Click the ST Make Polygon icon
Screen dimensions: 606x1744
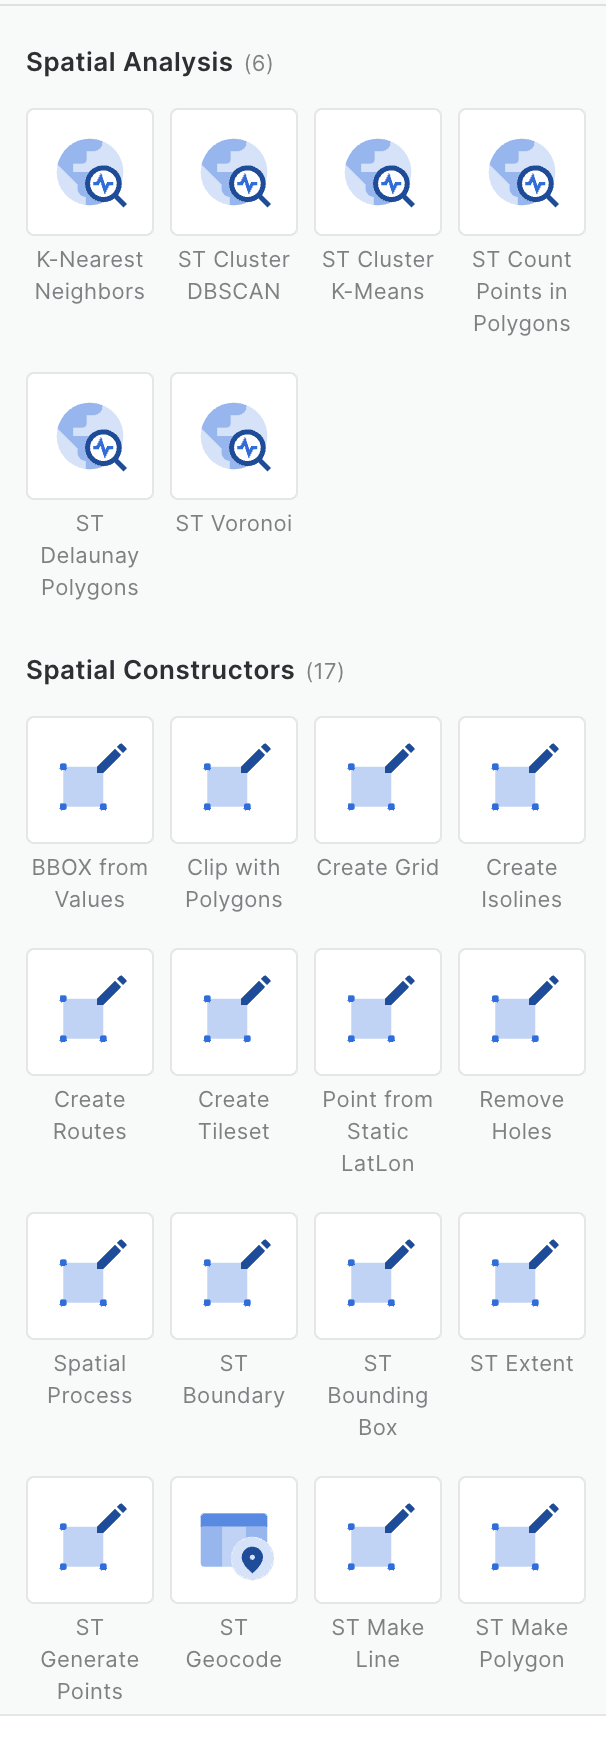tap(522, 1540)
